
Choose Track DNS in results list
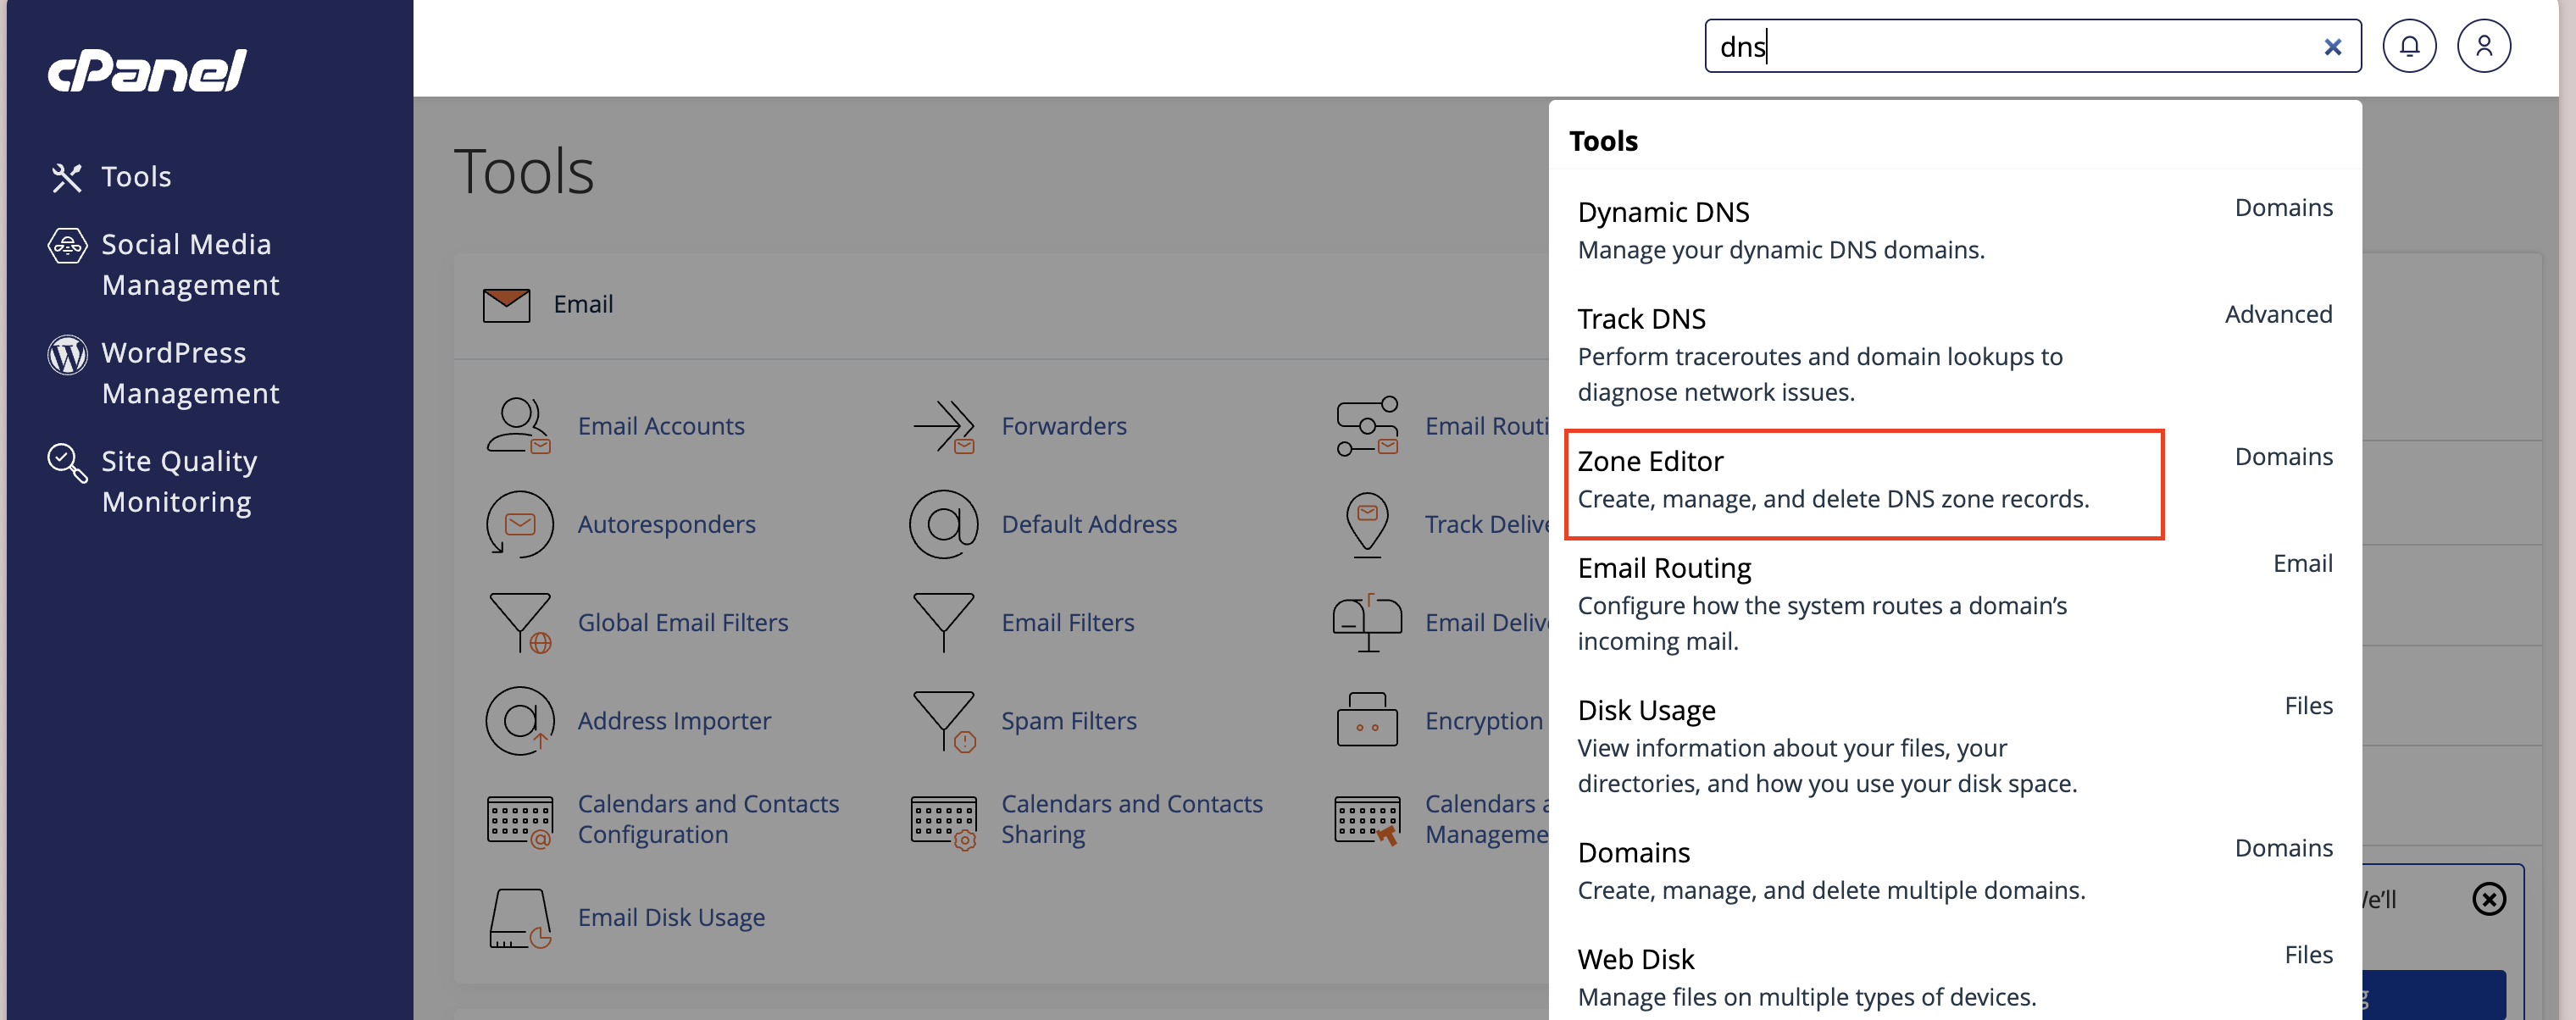pyautogui.click(x=1641, y=320)
